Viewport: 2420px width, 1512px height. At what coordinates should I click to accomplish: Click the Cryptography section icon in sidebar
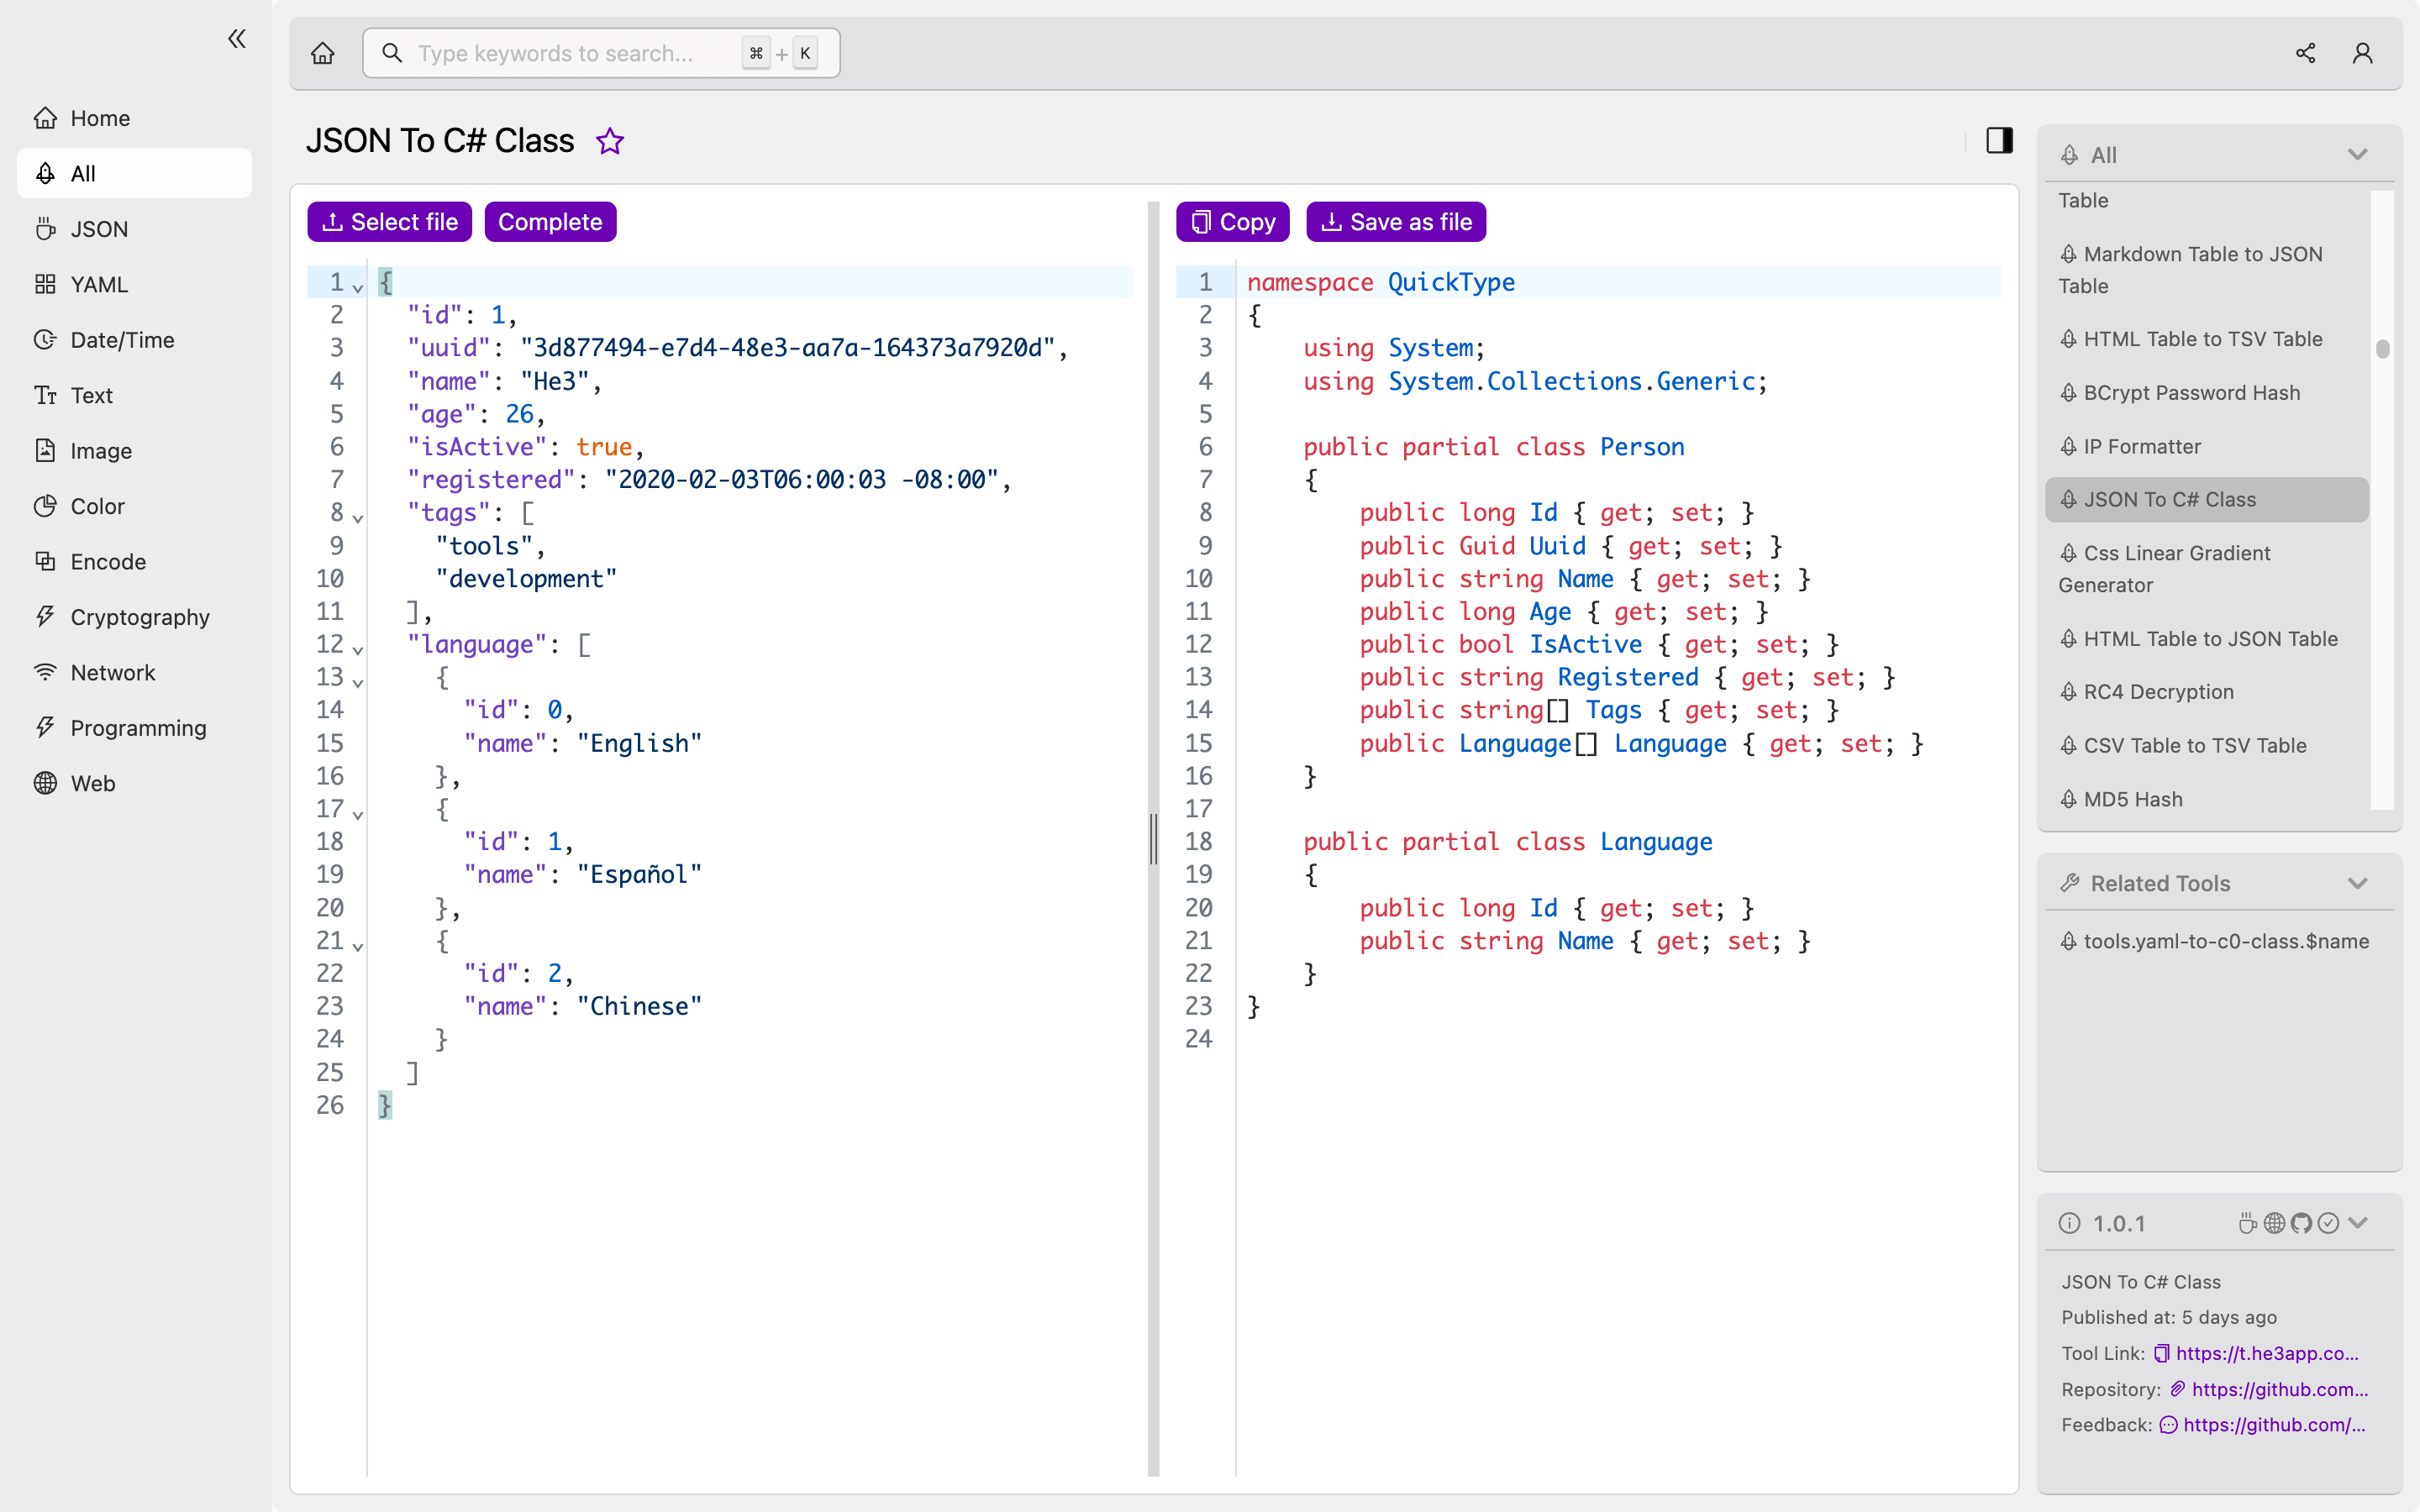click(x=44, y=615)
